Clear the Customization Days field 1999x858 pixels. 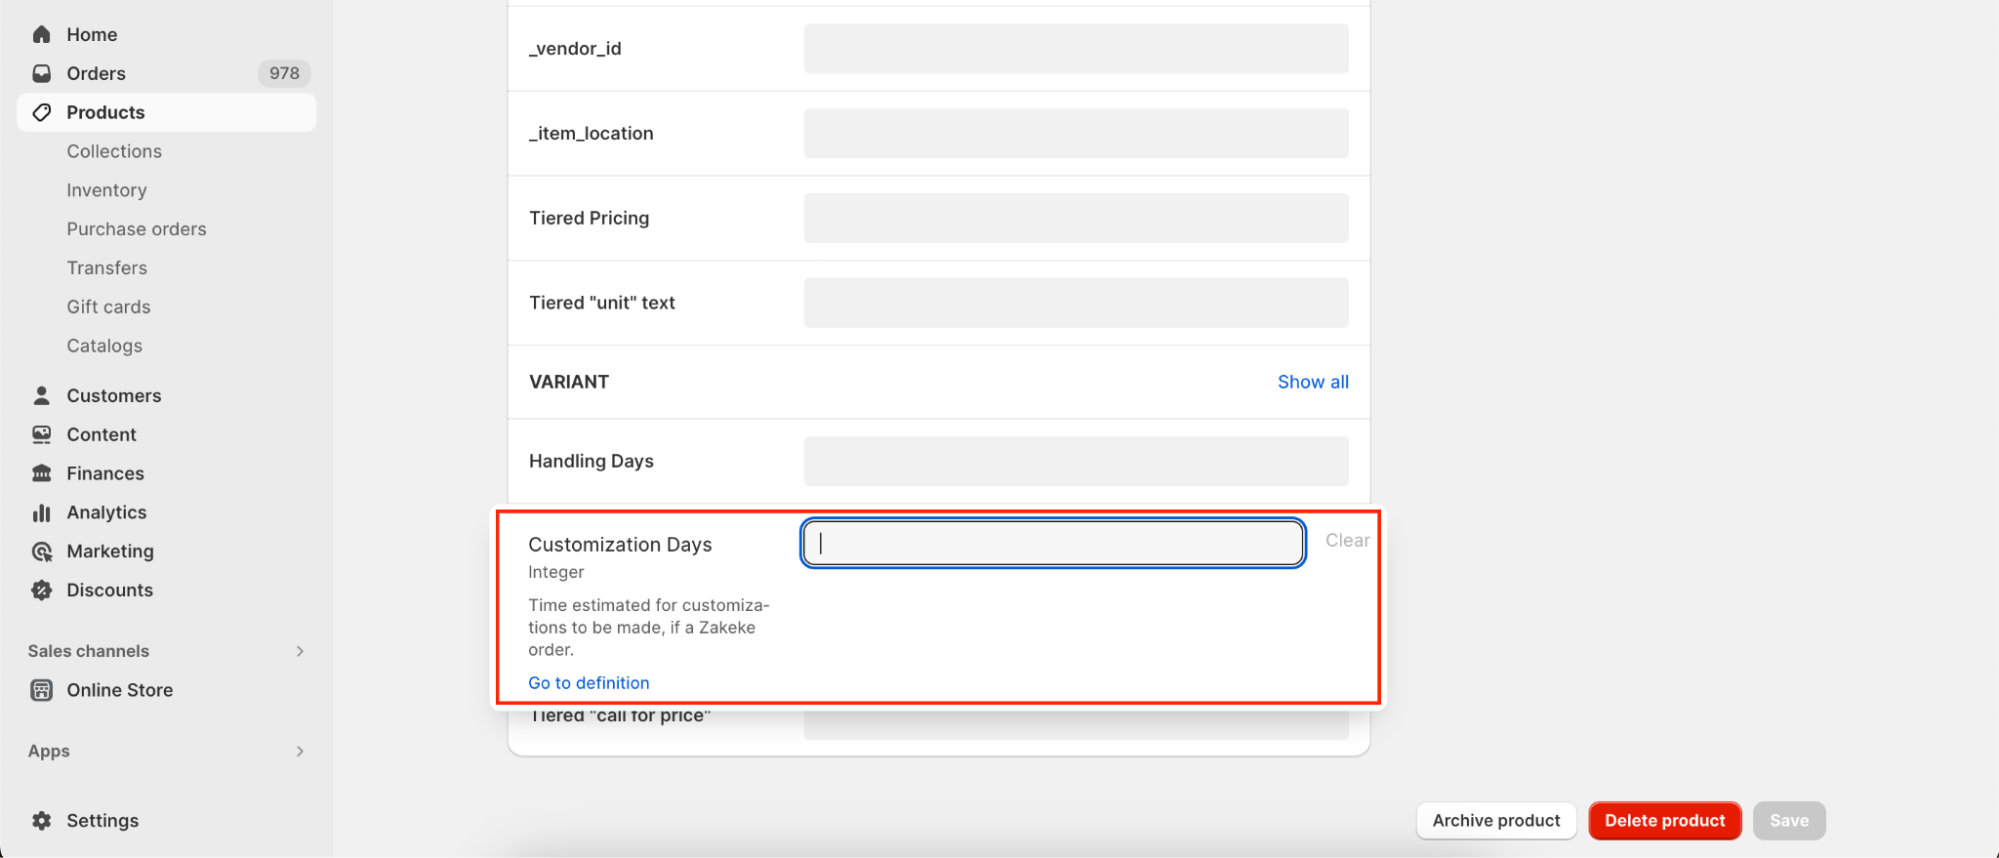(1346, 540)
